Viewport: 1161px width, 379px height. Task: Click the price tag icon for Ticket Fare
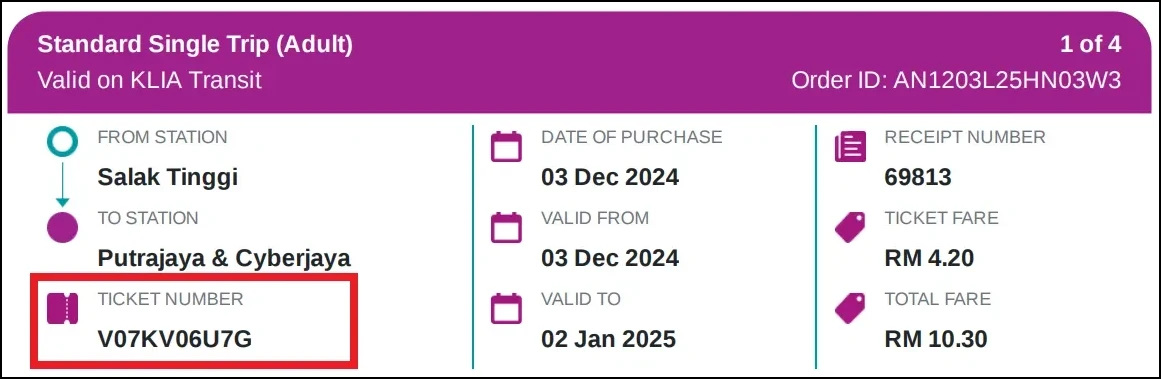(849, 227)
